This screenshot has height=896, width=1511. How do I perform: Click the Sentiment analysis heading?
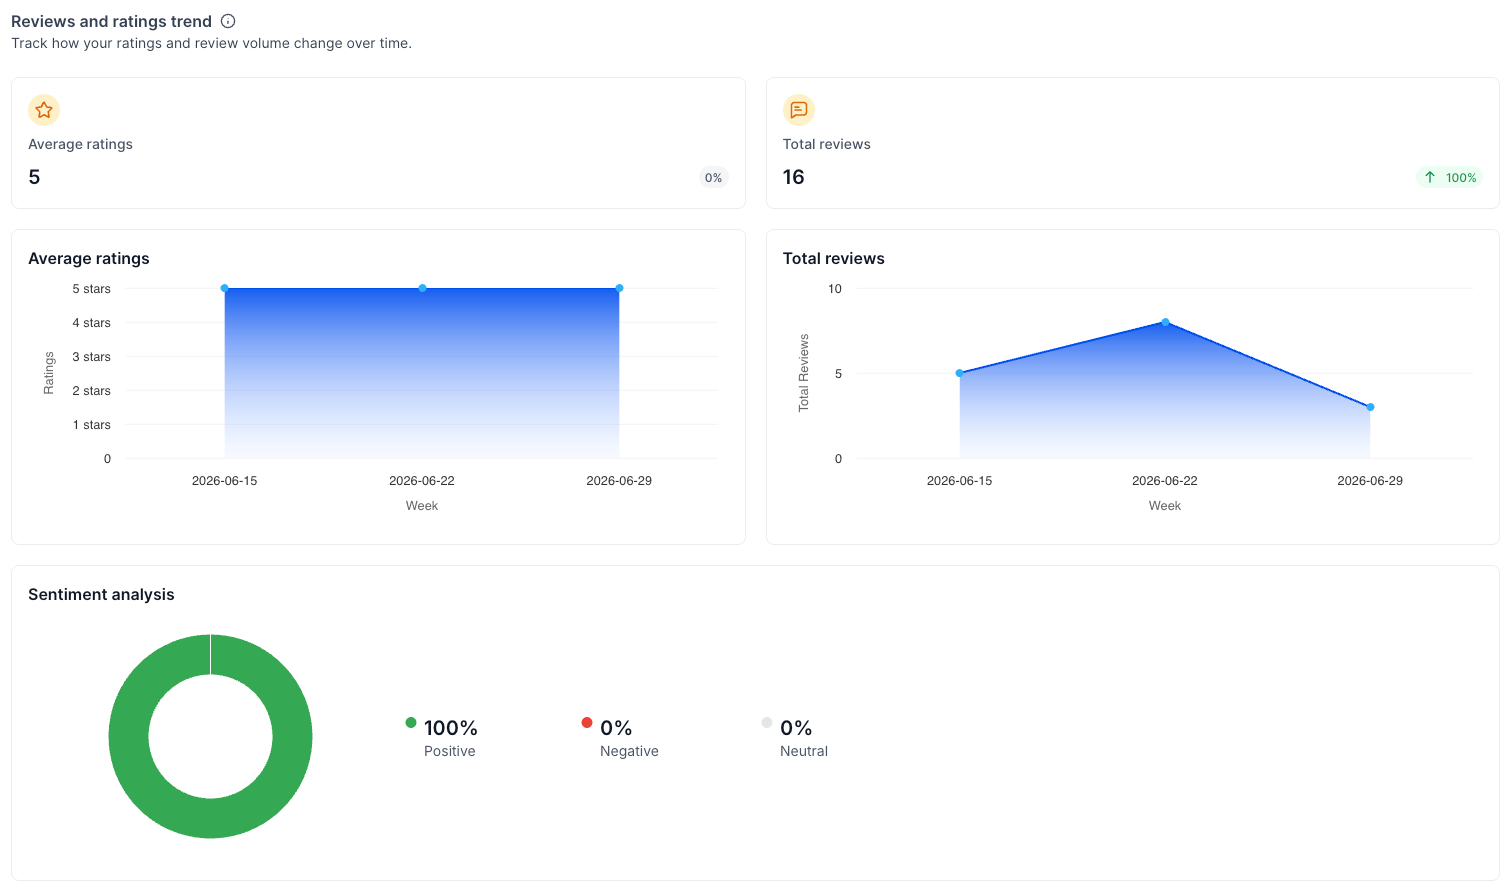tap(101, 594)
